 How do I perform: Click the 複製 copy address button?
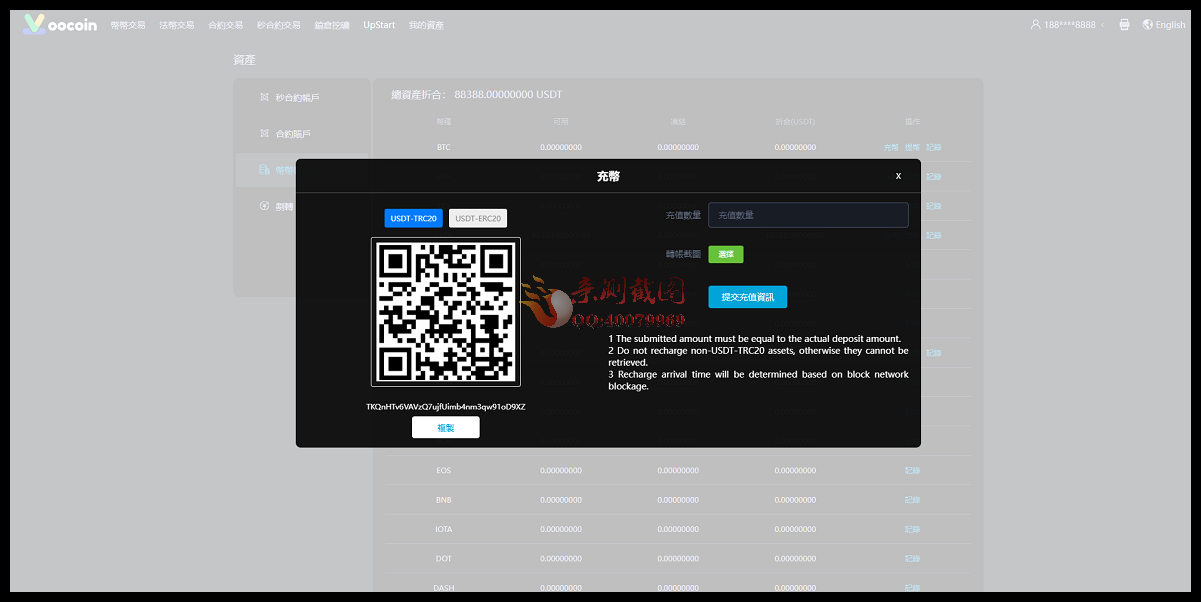pyautogui.click(x=446, y=427)
